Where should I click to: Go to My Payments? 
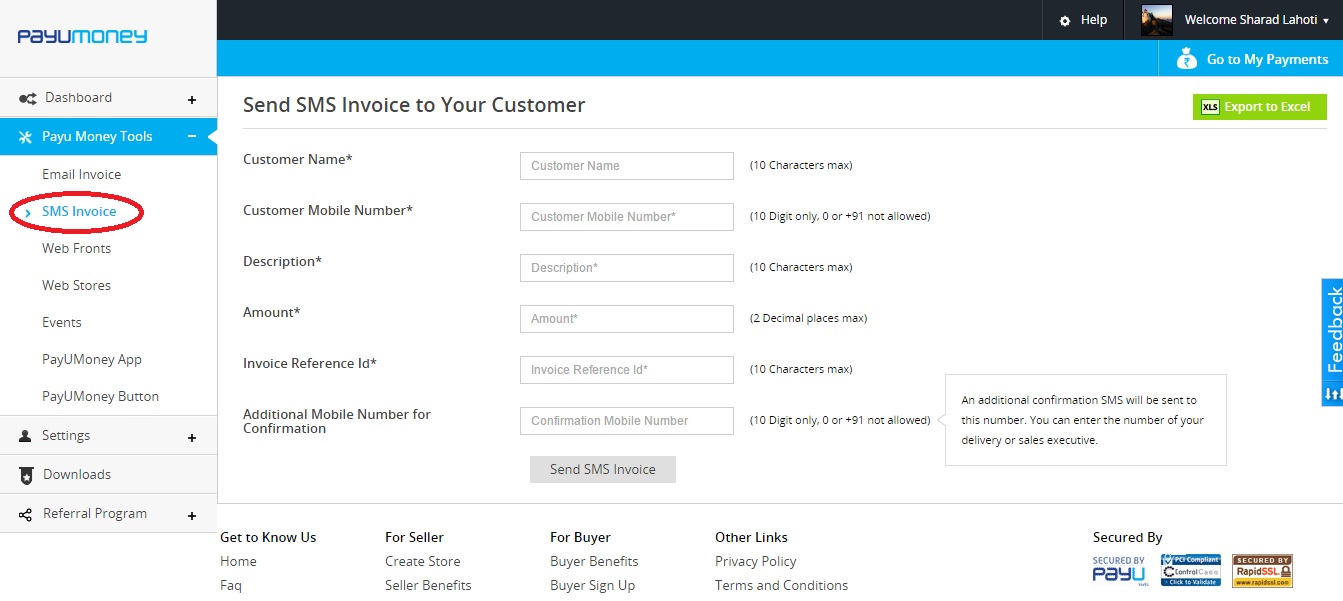coord(1251,59)
